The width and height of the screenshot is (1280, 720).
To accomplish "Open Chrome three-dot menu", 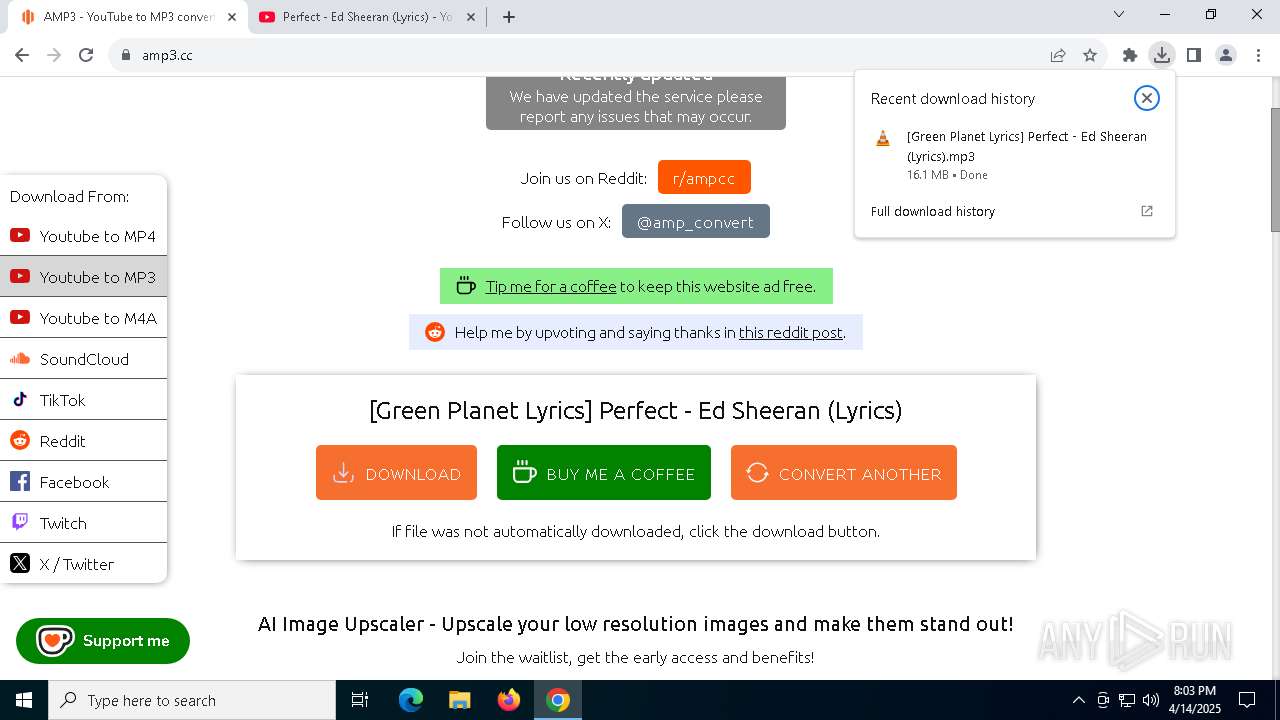I will tap(1258, 55).
